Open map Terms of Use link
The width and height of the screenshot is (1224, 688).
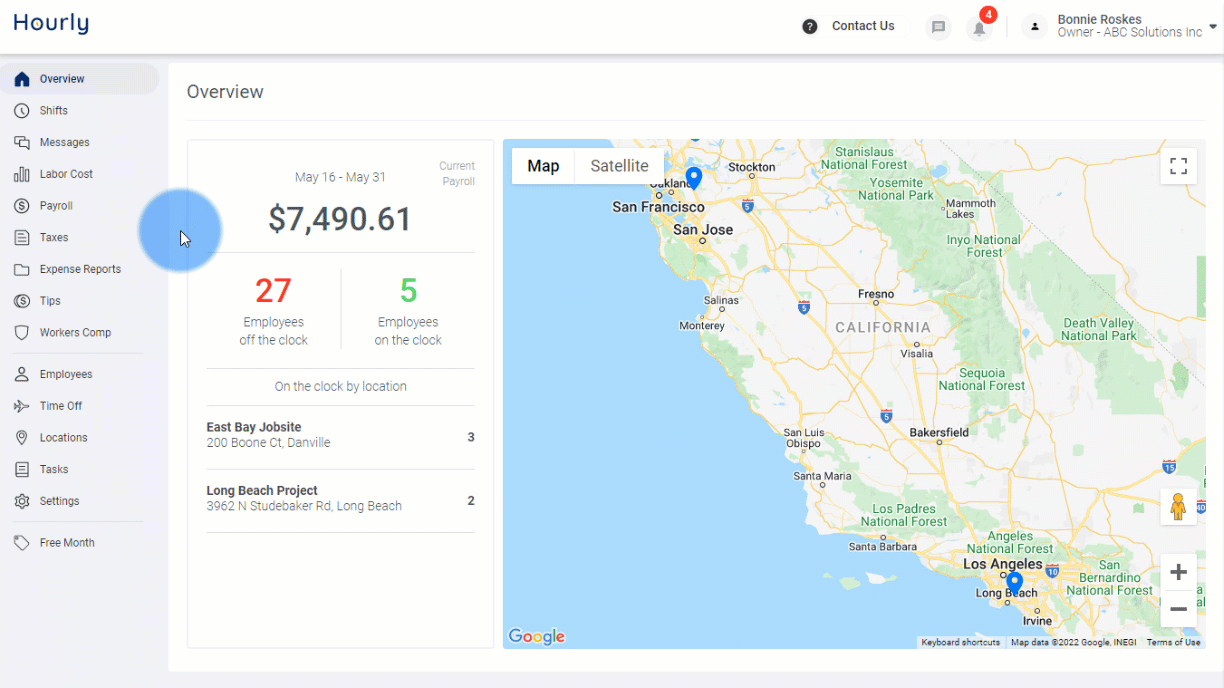click(x=1173, y=642)
